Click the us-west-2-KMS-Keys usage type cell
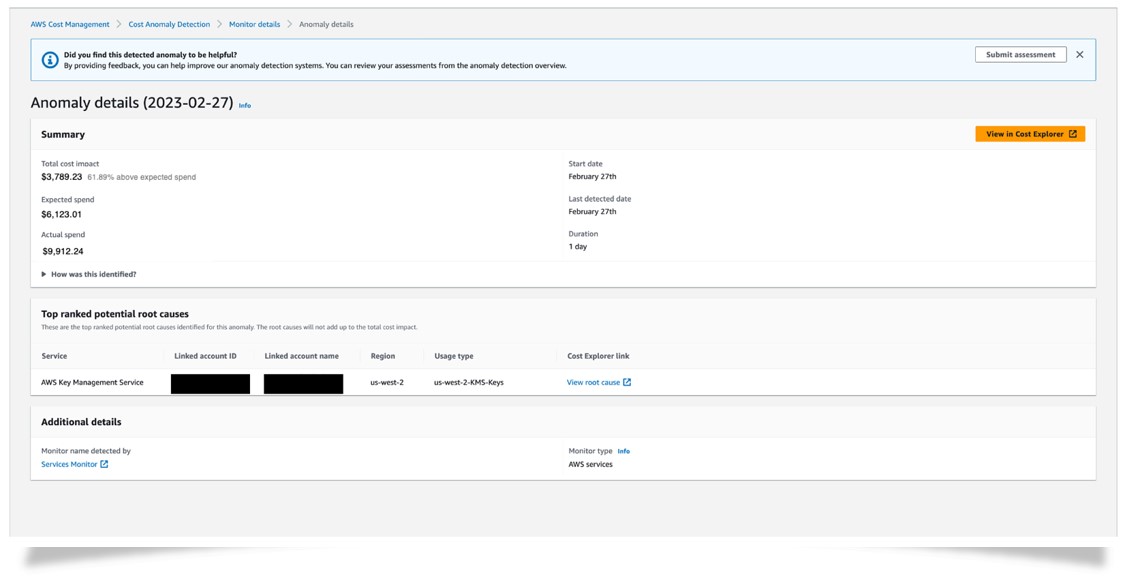 (x=469, y=383)
